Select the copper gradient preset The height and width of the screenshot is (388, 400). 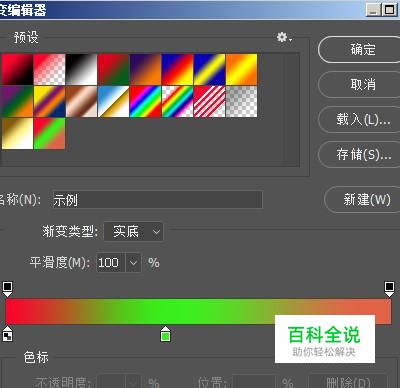coord(82,102)
